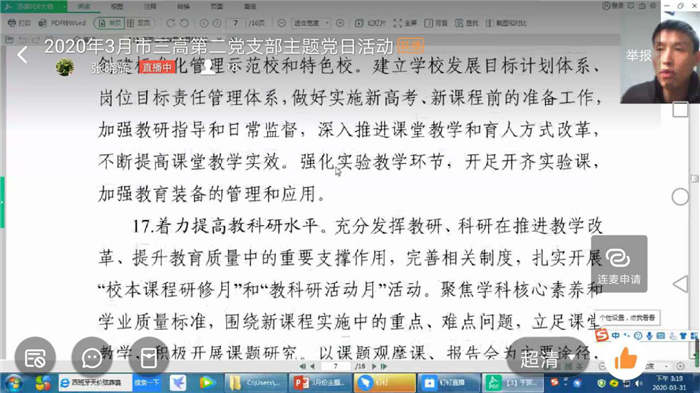Open the zoom level dropdown in toolbar
The image size is (700, 393).
pos(311,23)
